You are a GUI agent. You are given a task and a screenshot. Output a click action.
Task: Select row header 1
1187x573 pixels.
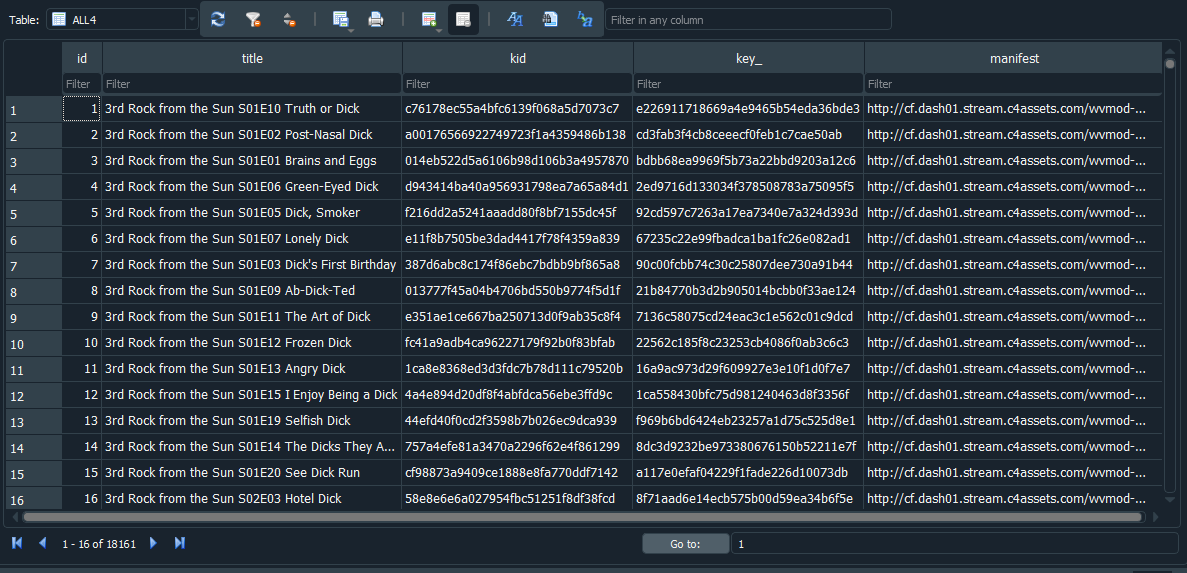34,111
